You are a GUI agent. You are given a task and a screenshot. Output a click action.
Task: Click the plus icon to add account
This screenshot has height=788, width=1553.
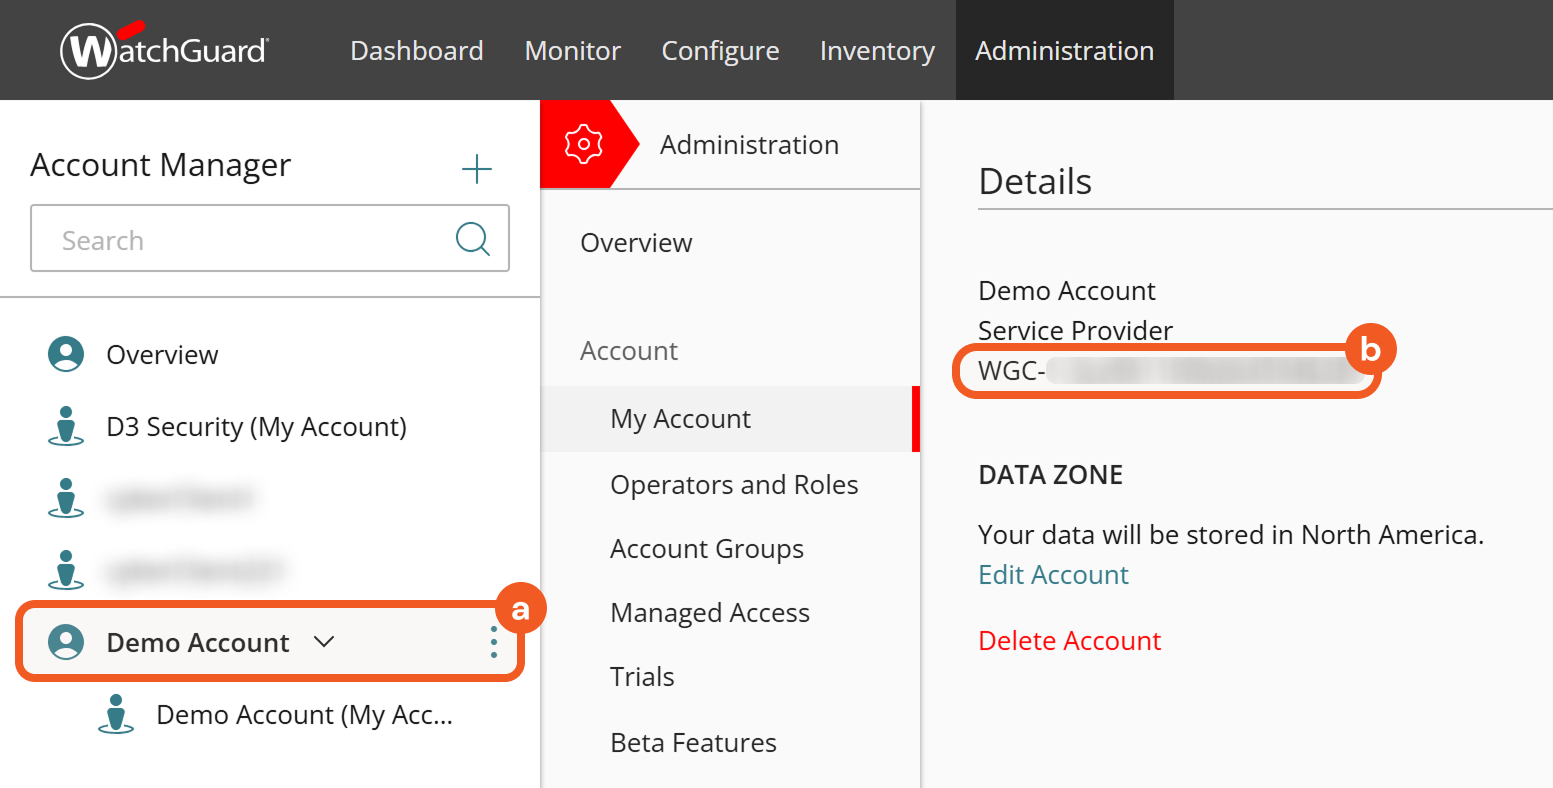477,169
